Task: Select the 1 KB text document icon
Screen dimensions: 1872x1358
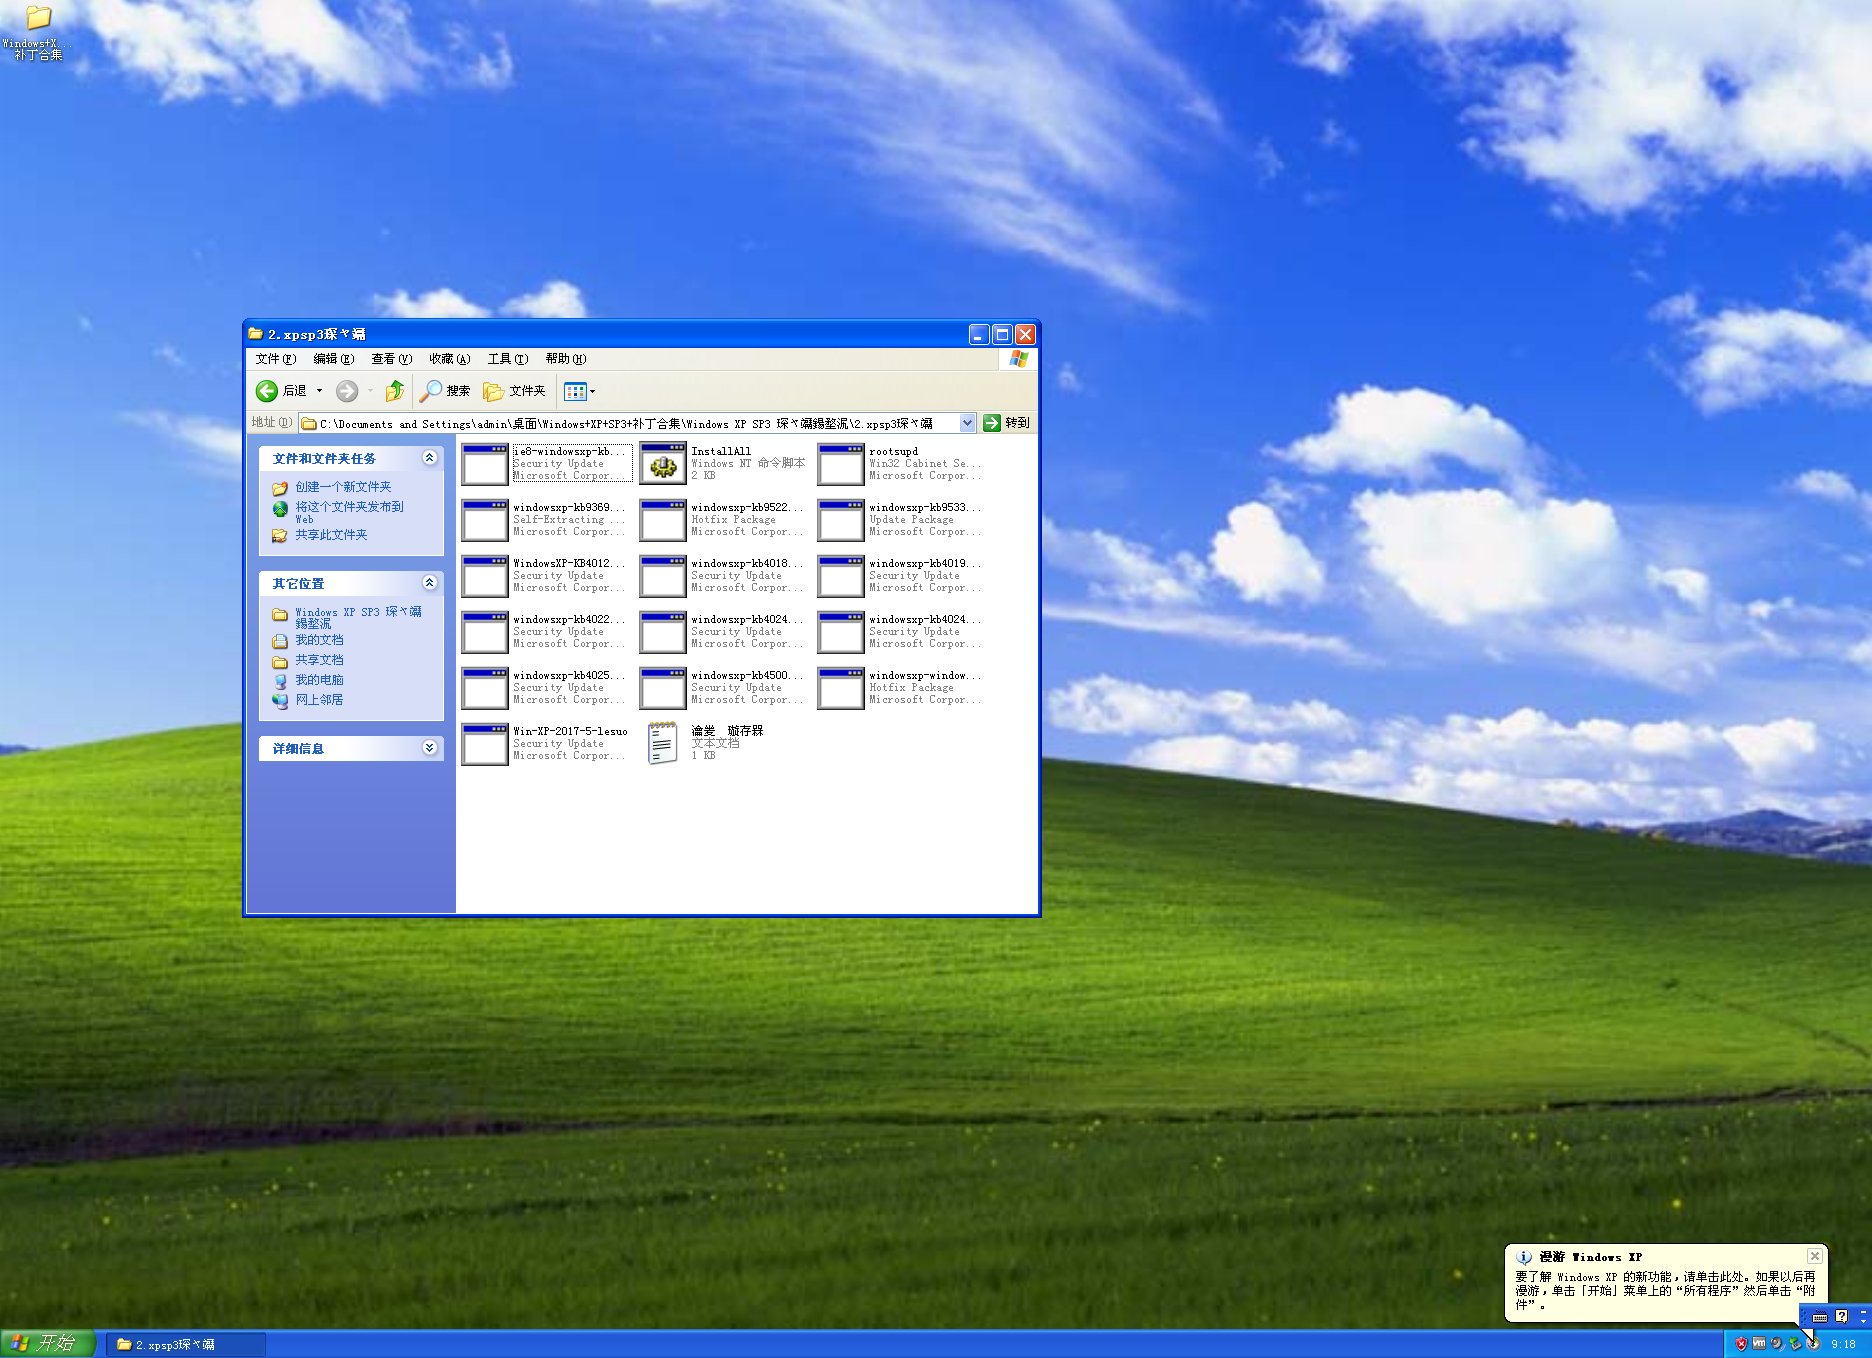Action: 663,744
